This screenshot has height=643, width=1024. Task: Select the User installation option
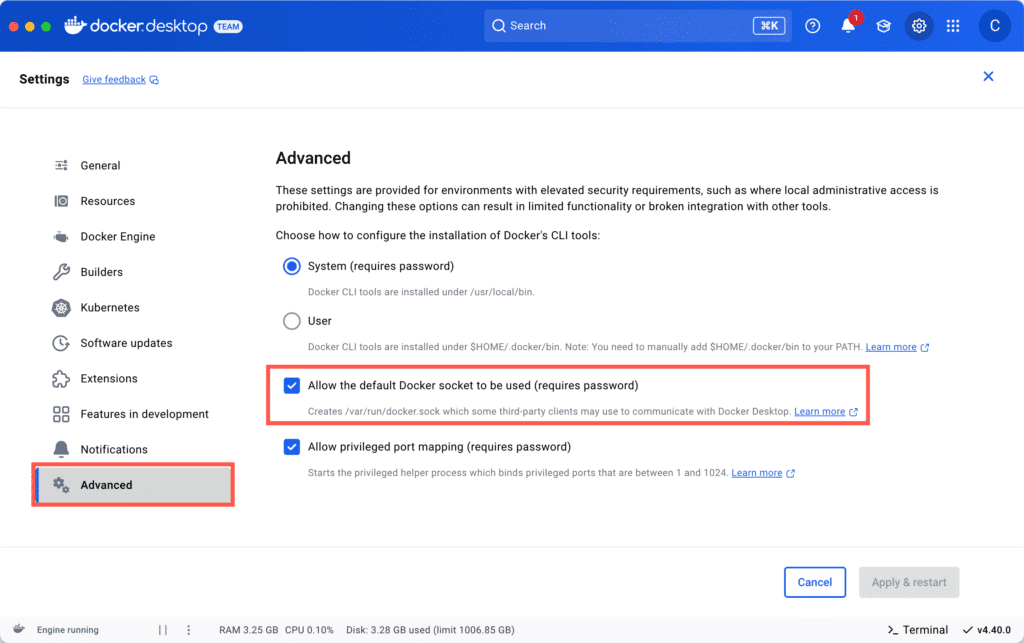pyautogui.click(x=291, y=321)
